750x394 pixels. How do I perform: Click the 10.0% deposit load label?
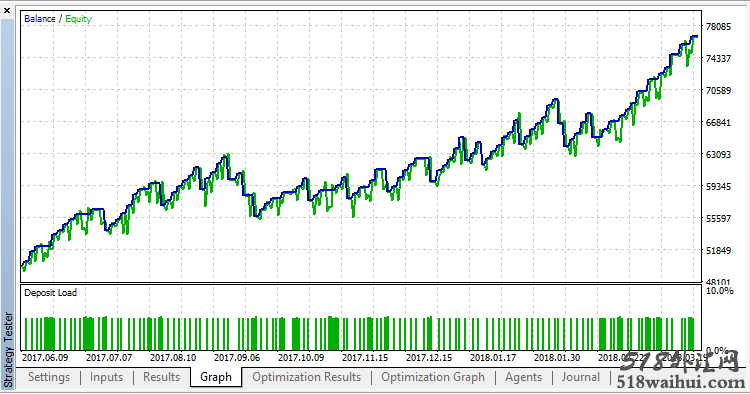(719, 291)
